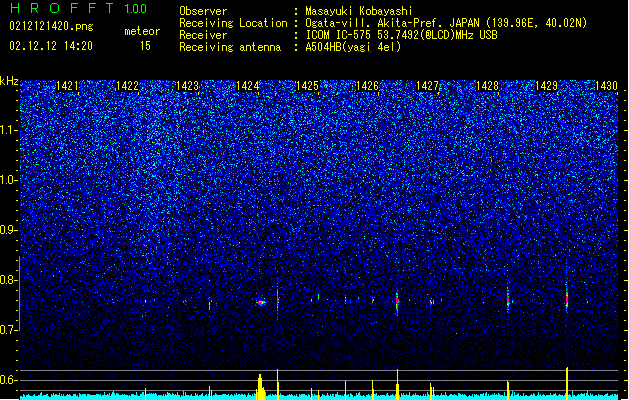The image size is (629, 400).
Task: Click the 'Receiving antenna' label
Action: tap(230, 47)
